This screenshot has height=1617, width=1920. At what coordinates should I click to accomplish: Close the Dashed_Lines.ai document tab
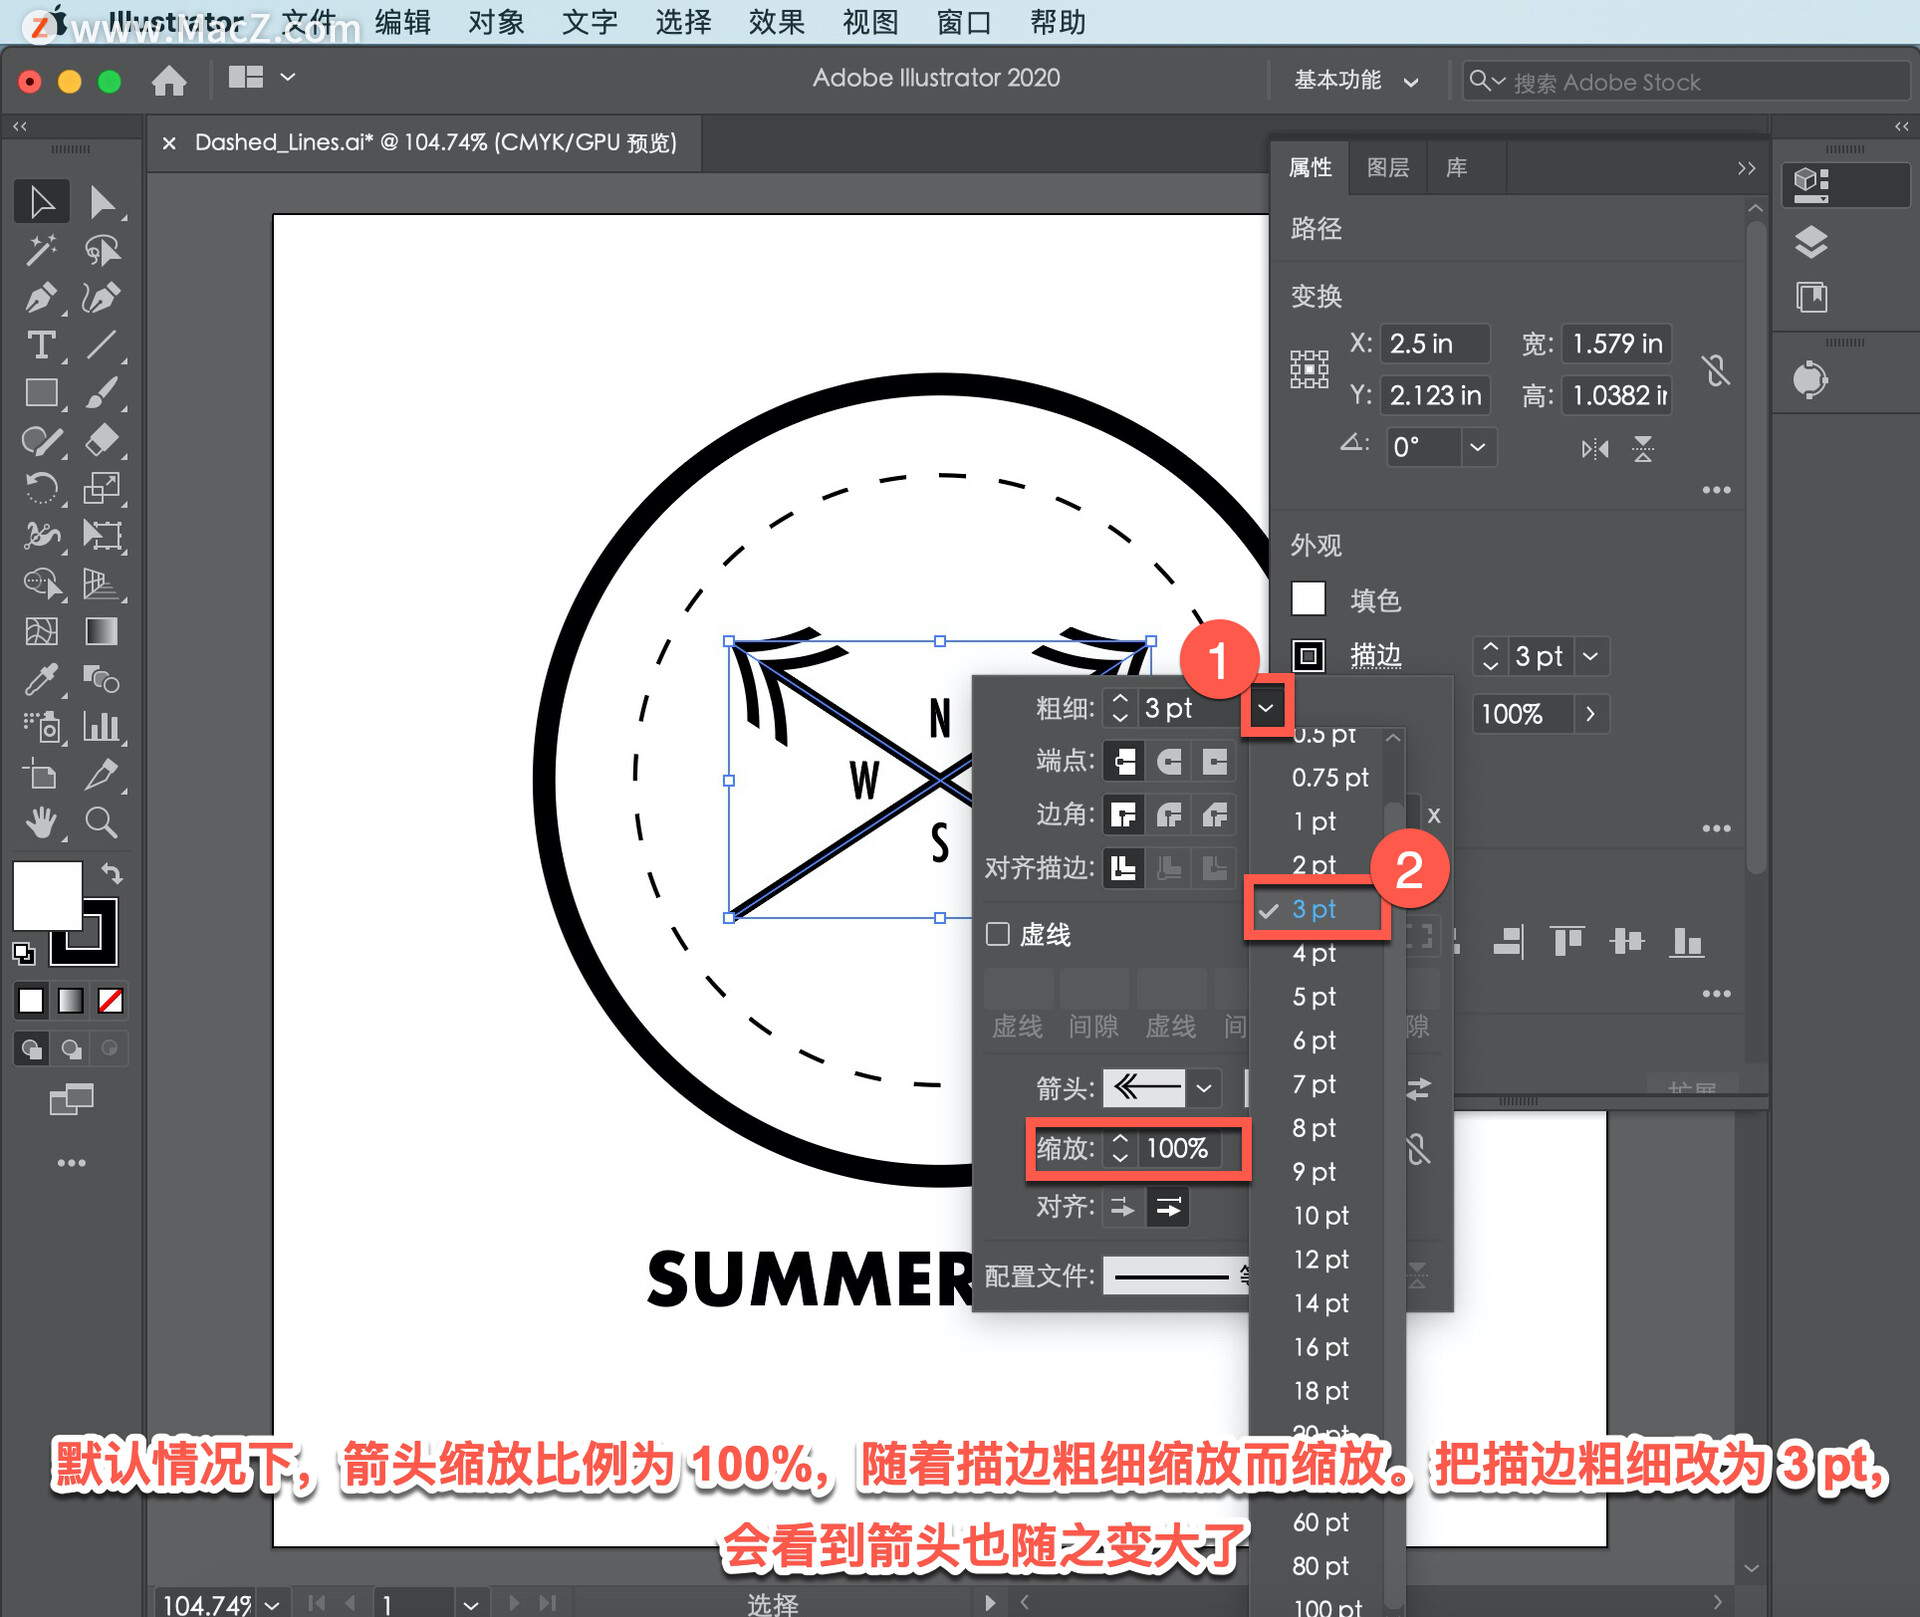(x=169, y=143)
